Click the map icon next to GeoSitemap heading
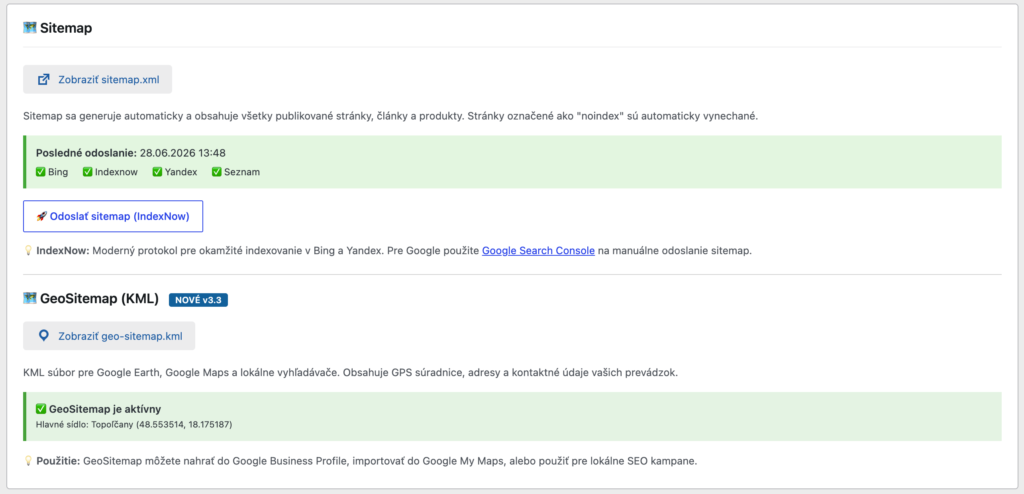1024x494 pixels. [29, 299]
